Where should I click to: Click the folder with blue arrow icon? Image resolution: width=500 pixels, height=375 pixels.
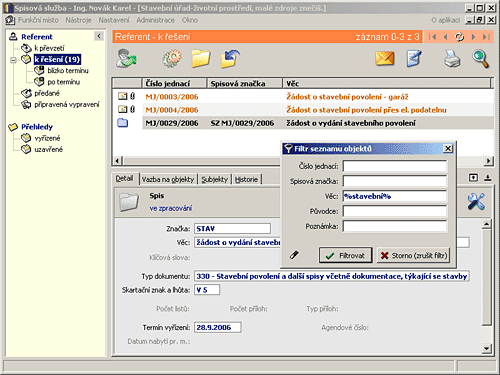pos(230,58)
